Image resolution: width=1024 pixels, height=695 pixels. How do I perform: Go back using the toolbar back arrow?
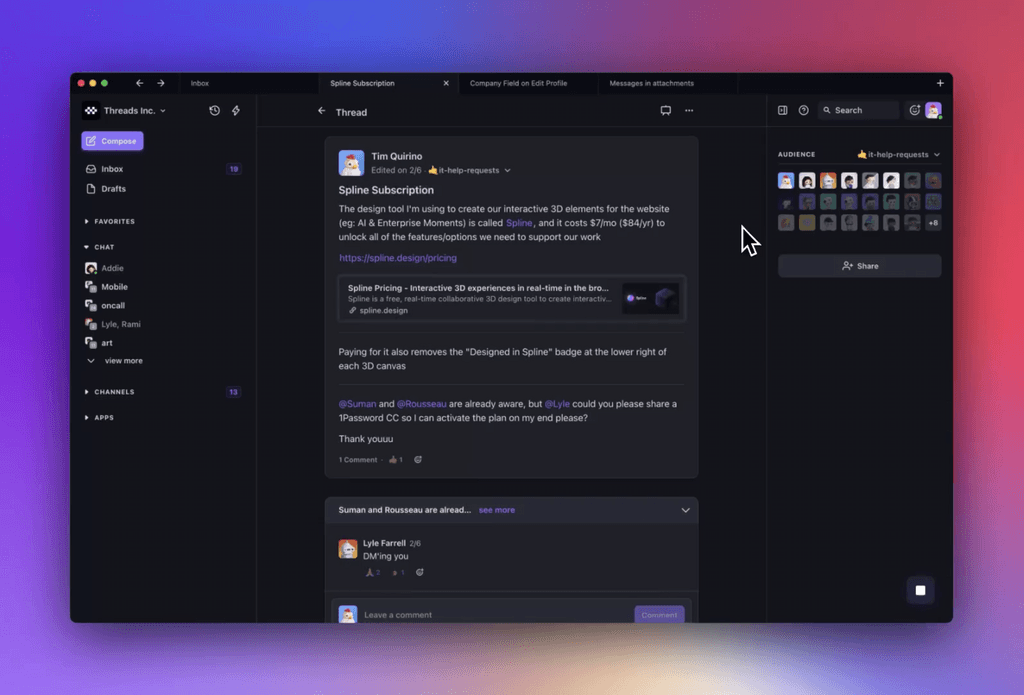[x=139, y=83]
